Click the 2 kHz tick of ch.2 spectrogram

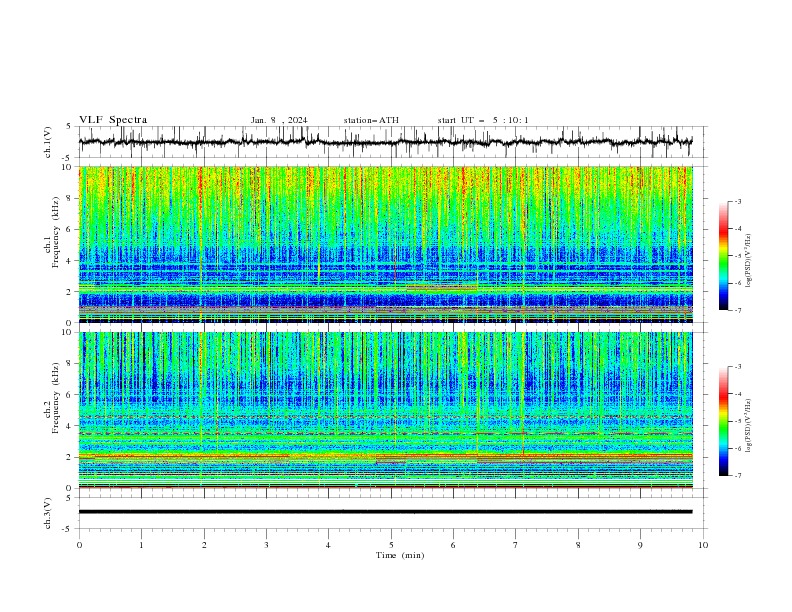click(x=70, y=457)
